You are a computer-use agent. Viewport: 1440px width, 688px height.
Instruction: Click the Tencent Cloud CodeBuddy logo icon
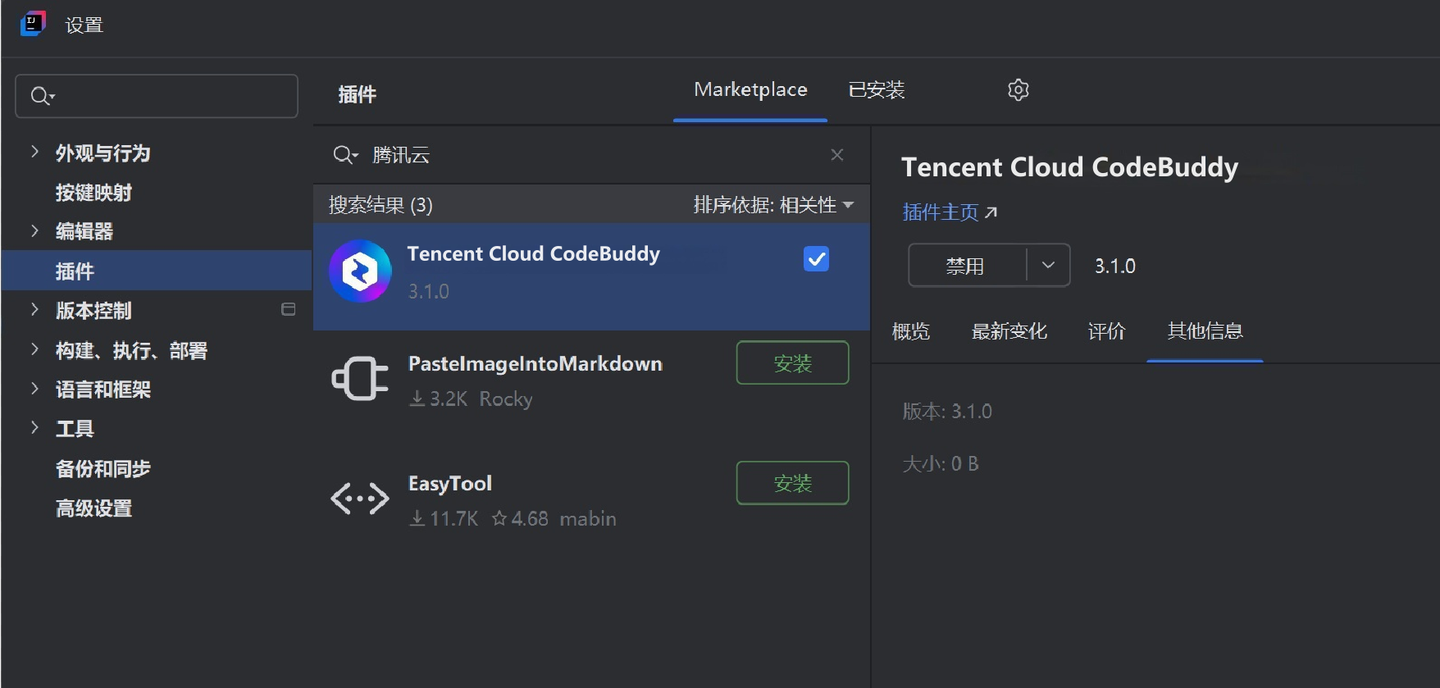(x=360, y=271)
